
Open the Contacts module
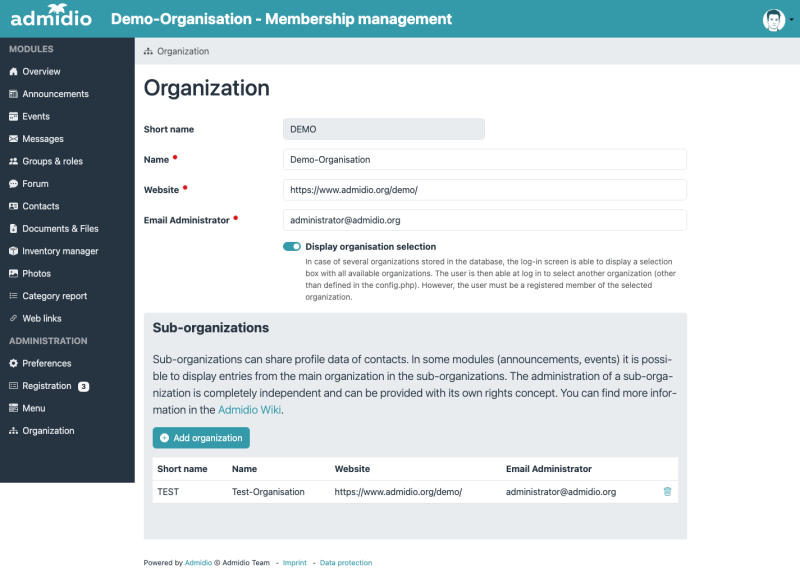(41, 207)
